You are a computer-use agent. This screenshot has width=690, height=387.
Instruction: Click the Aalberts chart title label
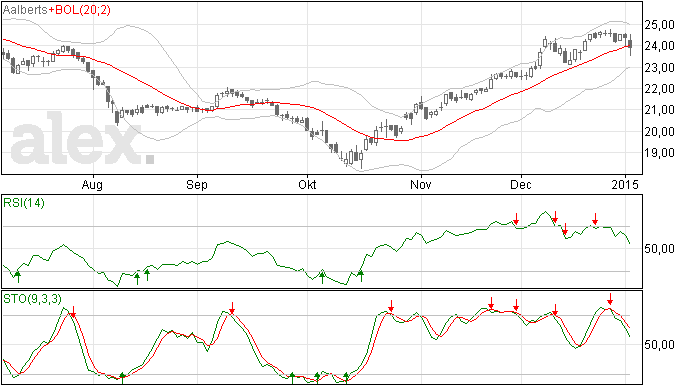pyautogui.click(x=25, y=10)
